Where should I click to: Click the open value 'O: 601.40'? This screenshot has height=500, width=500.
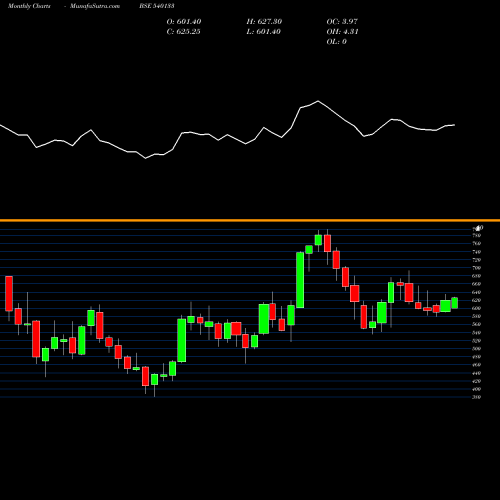tap(184, 22)
